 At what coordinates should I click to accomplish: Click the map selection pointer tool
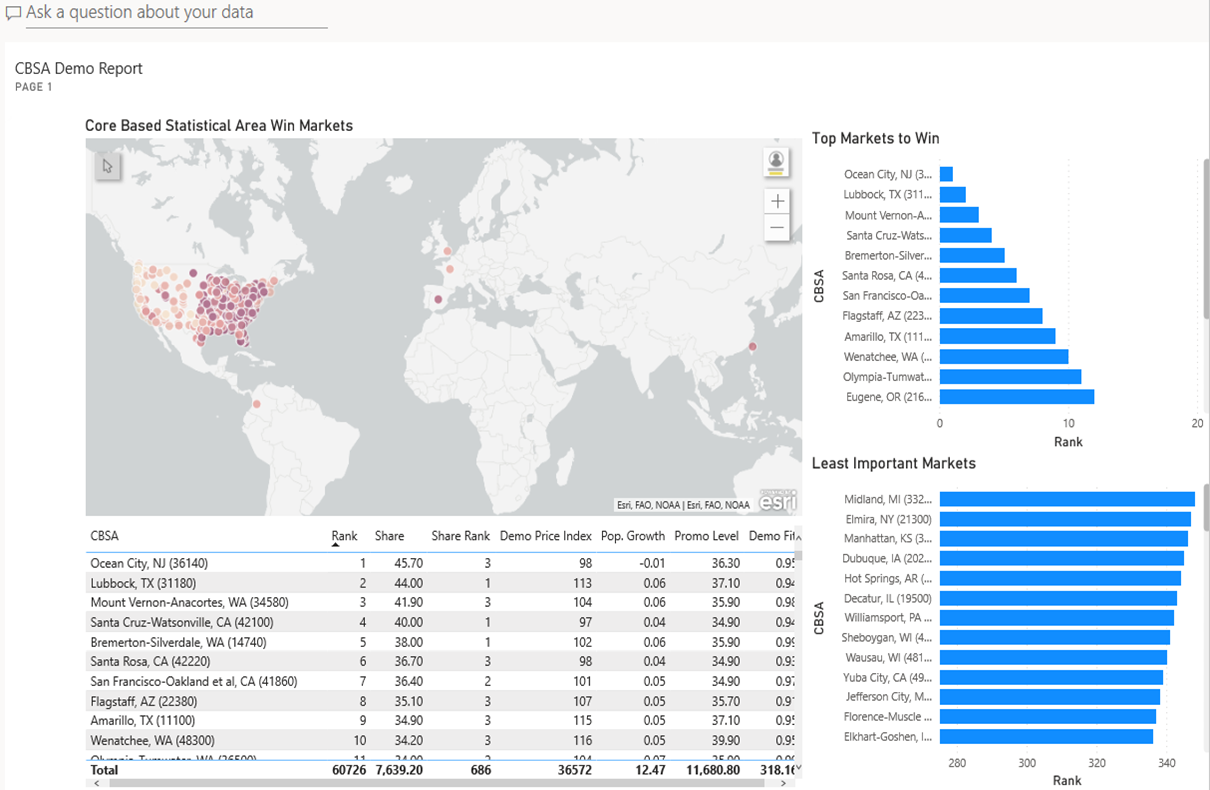(108, 166)
